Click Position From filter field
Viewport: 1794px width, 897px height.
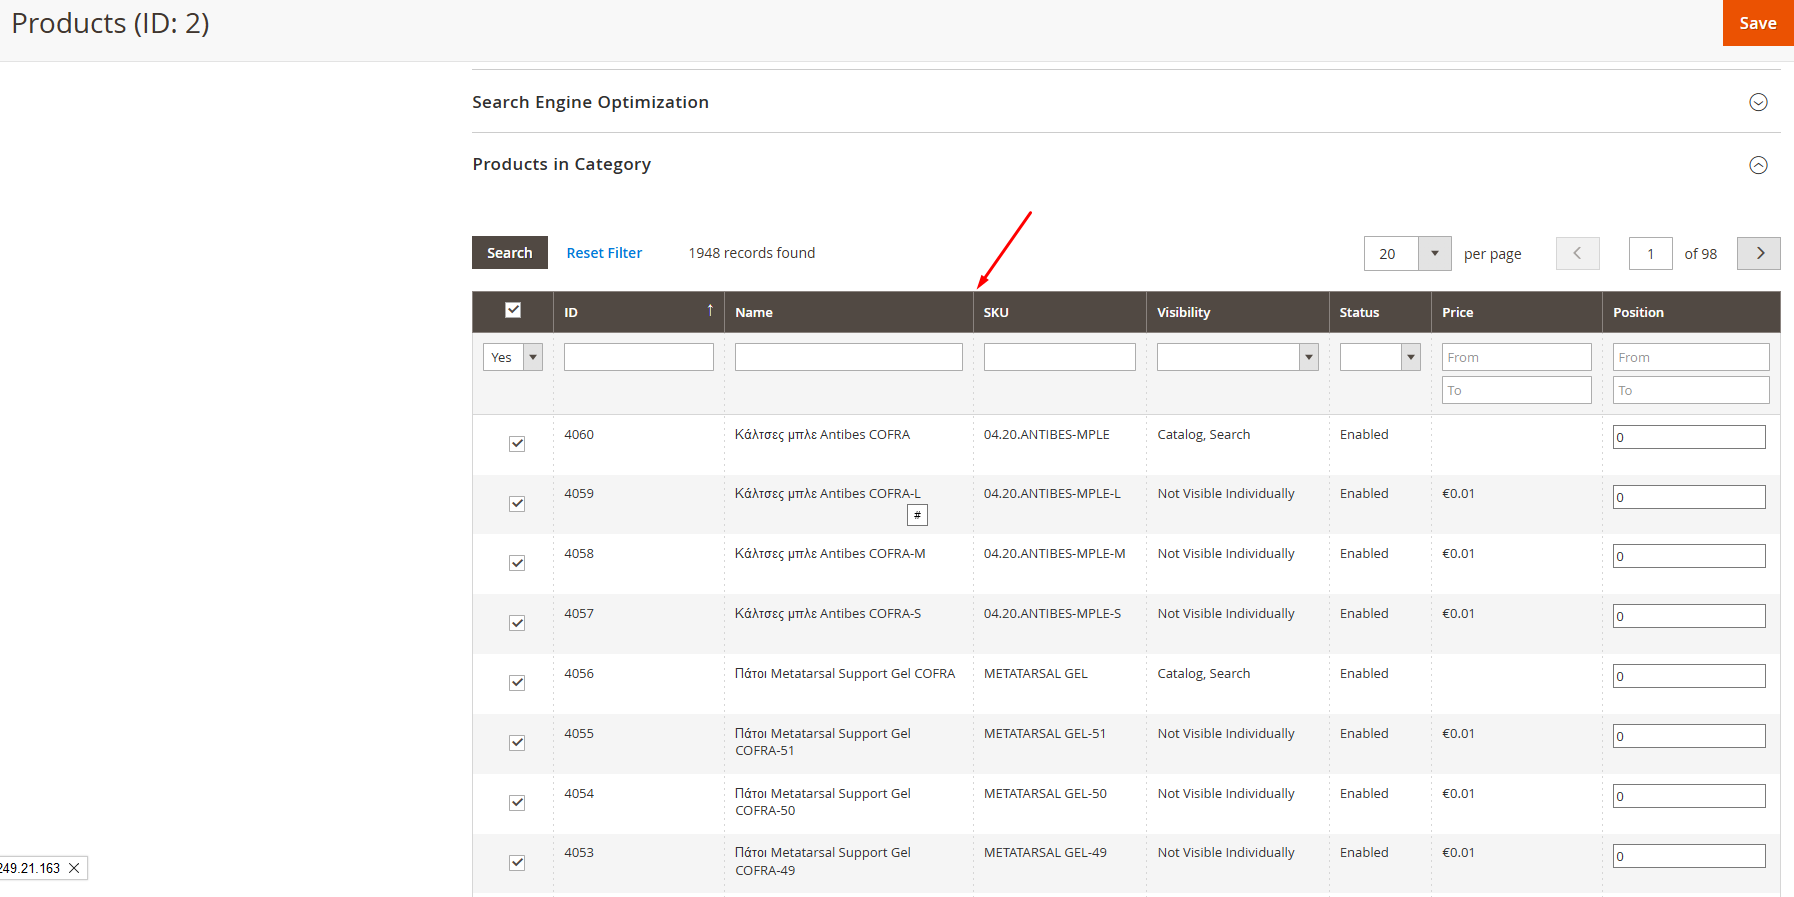1691,357
